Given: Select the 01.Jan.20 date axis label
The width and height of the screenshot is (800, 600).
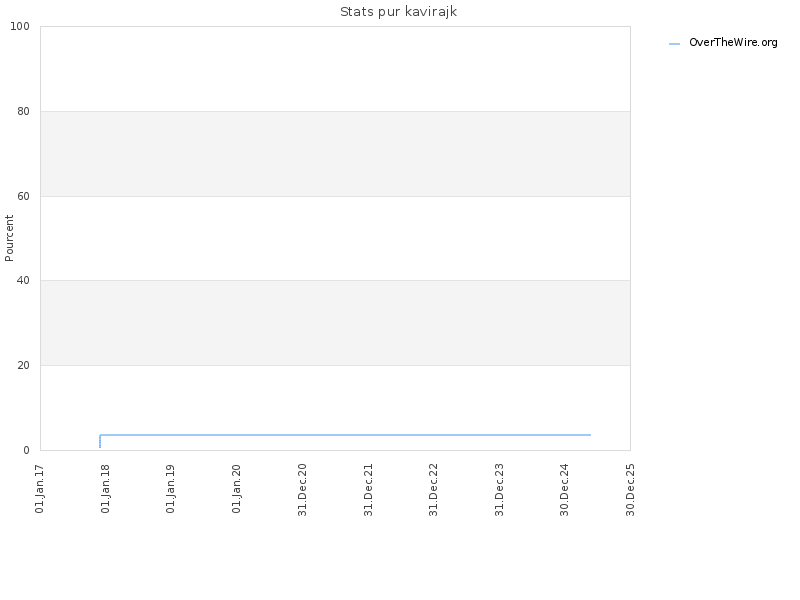Looking at the screenshot, I should 237,489.
